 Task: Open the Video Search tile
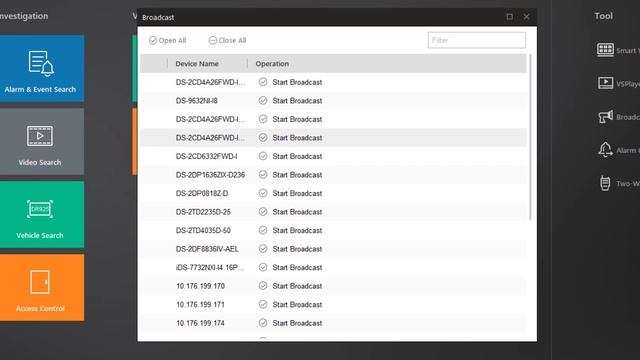coord(42,142)
